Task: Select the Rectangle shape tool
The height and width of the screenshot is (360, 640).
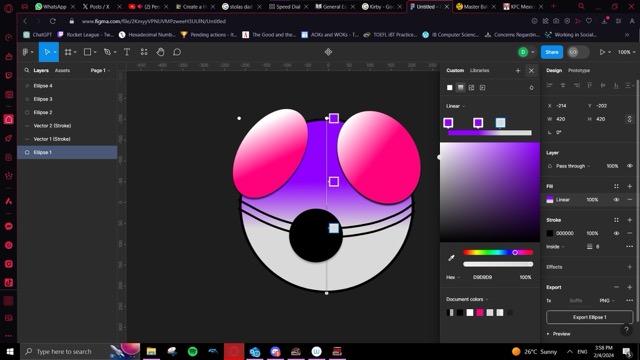Action: click(x=87, y=52)
